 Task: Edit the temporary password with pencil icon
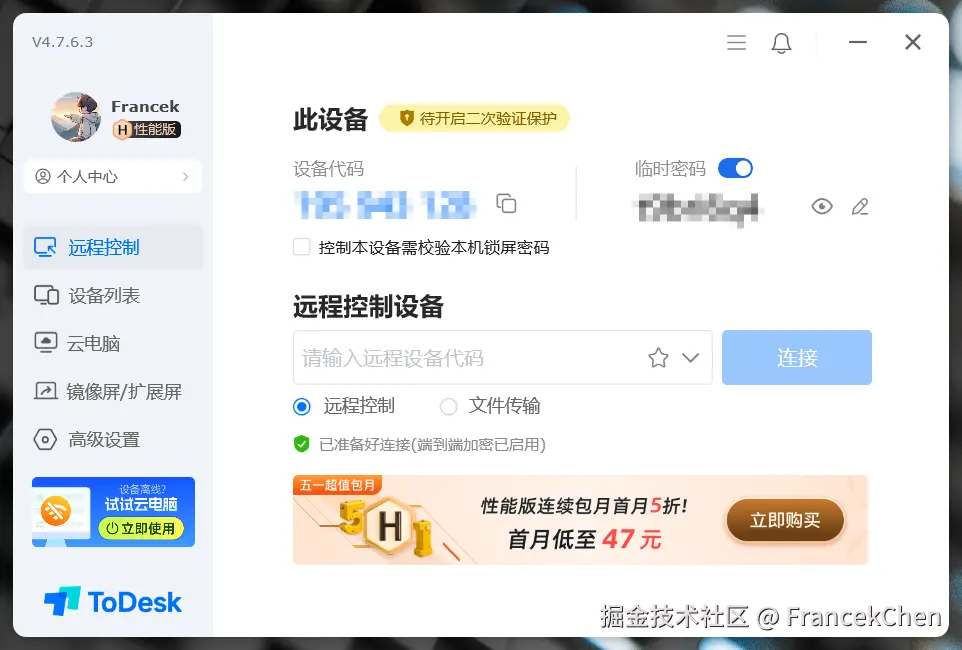[860, 207]
